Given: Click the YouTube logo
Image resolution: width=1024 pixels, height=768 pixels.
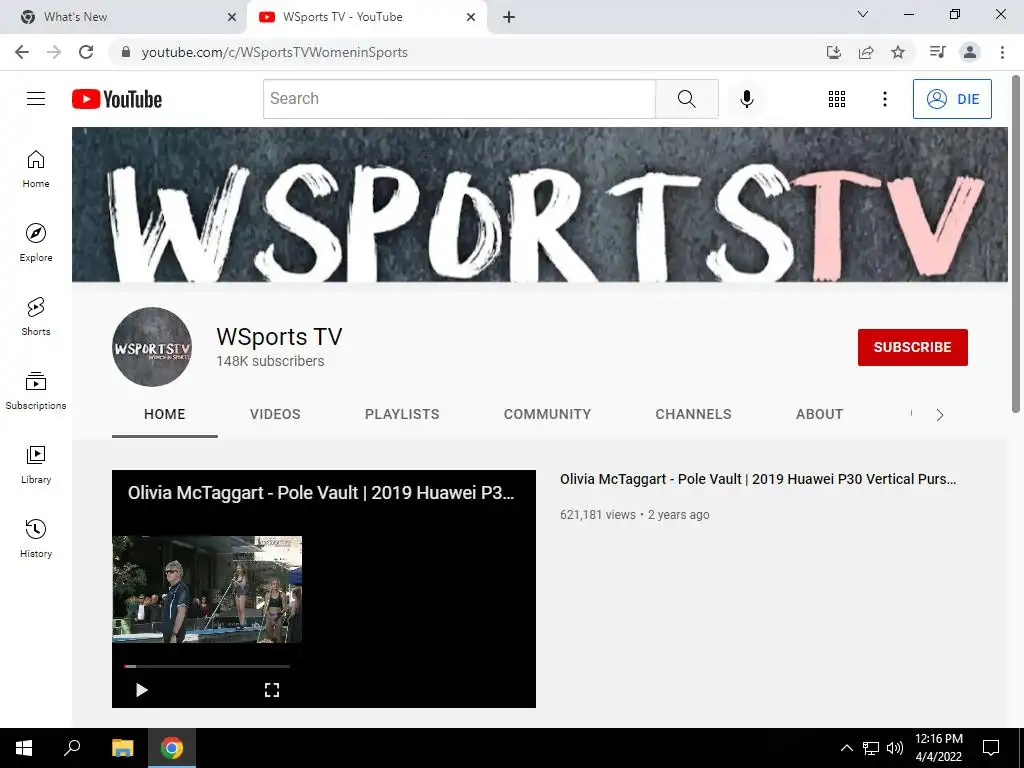Looking at the screenshot, I should pos(117,99).
